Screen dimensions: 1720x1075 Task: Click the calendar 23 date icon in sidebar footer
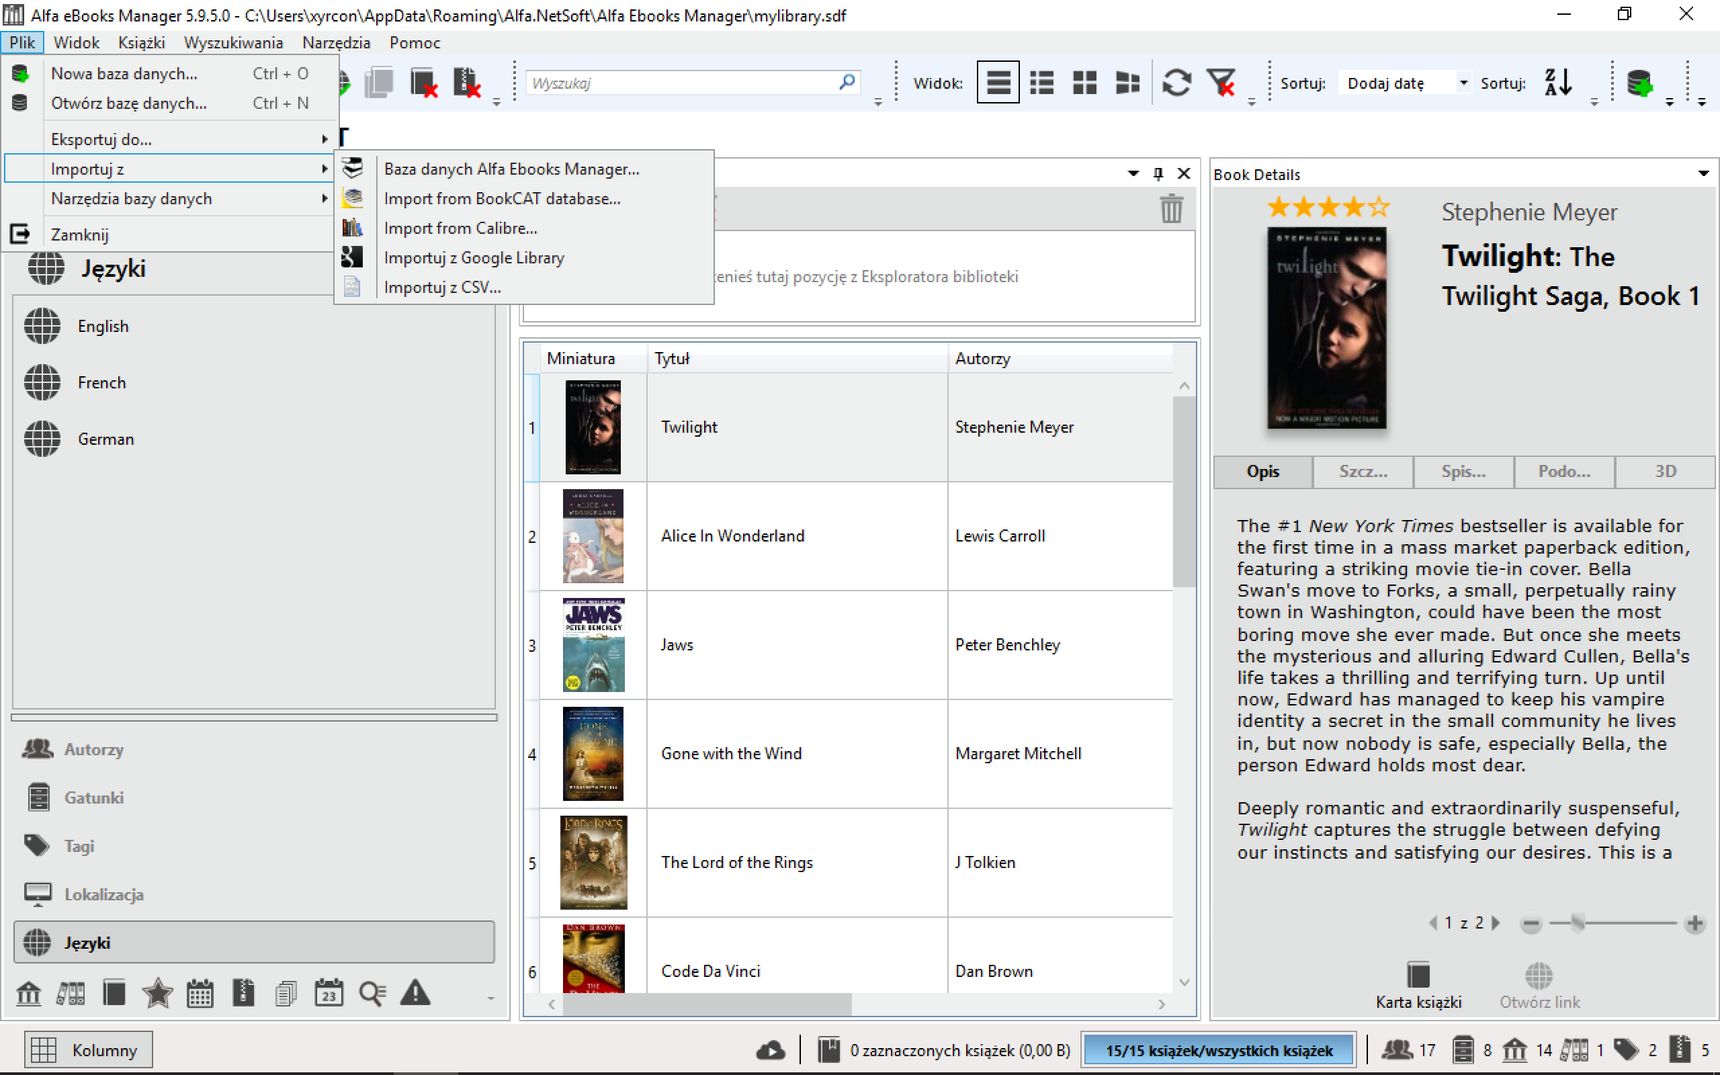coord(329,993)
